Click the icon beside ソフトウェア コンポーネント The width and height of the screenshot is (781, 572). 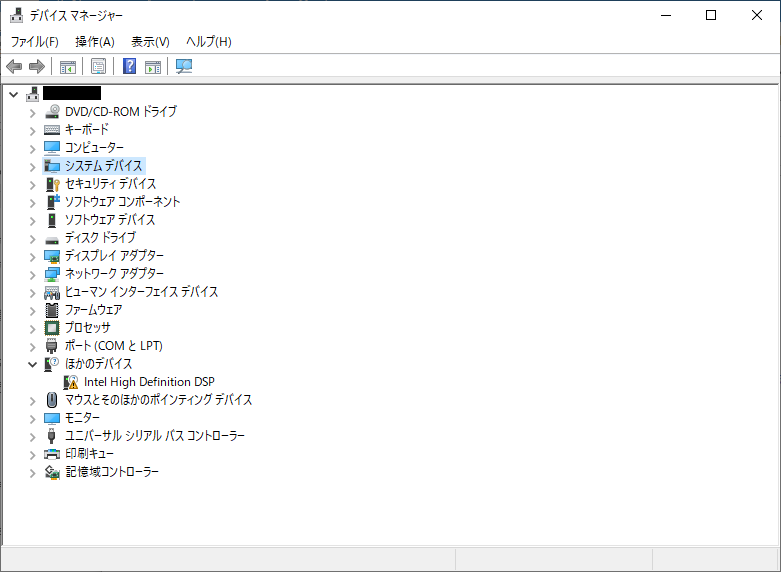(52, 202)
